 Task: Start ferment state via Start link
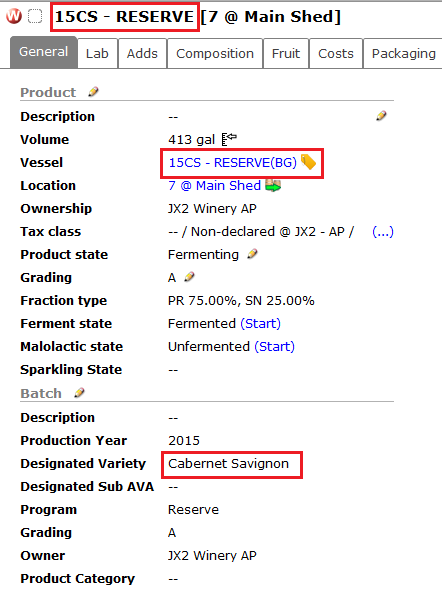(260, 323)
